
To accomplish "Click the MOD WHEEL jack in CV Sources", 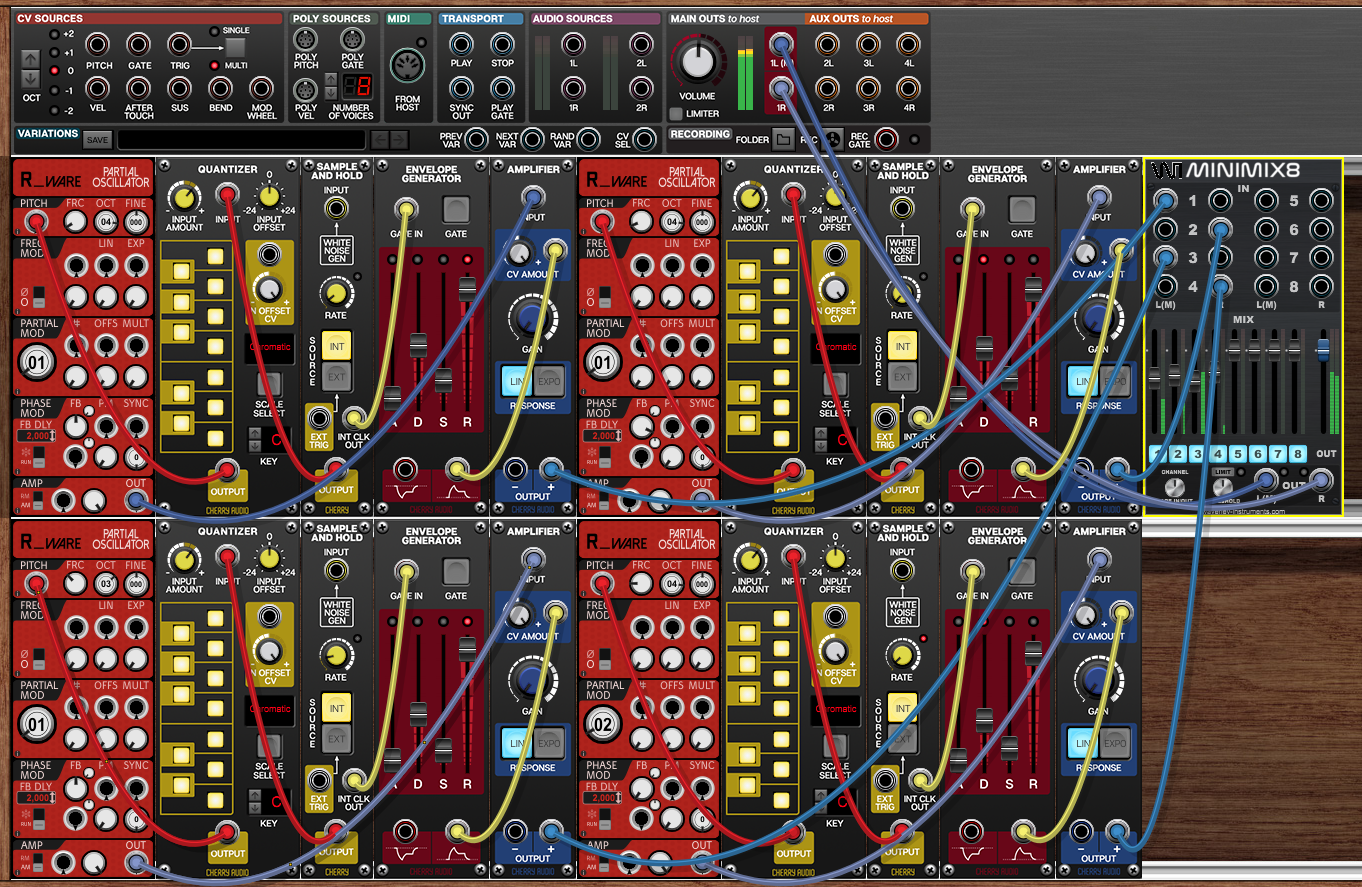I will (x=261, y=88).
